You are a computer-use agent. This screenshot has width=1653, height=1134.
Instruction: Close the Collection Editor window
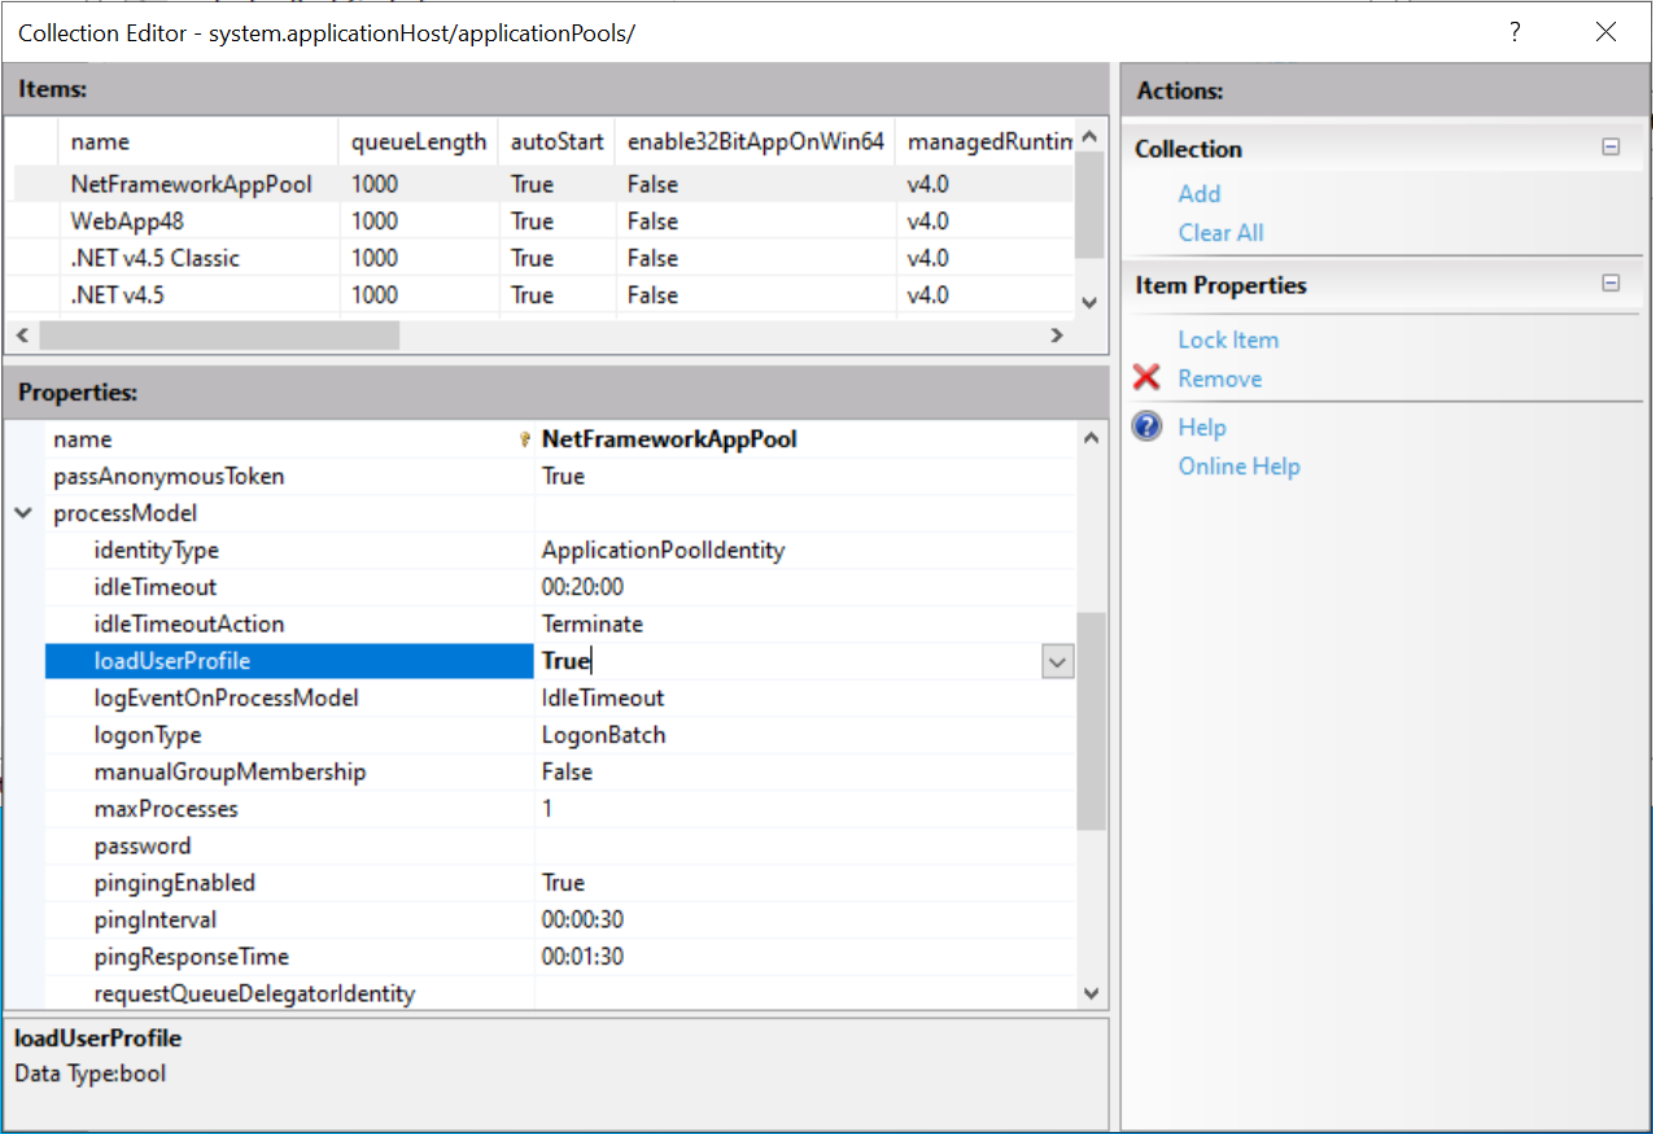coord(1605,32)
